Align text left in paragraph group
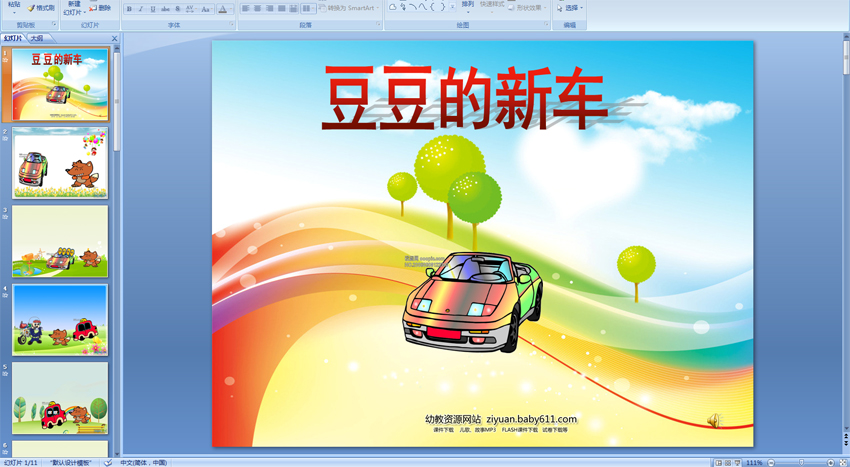Viewport: 850px width, 467px height. tap(246, 9)
